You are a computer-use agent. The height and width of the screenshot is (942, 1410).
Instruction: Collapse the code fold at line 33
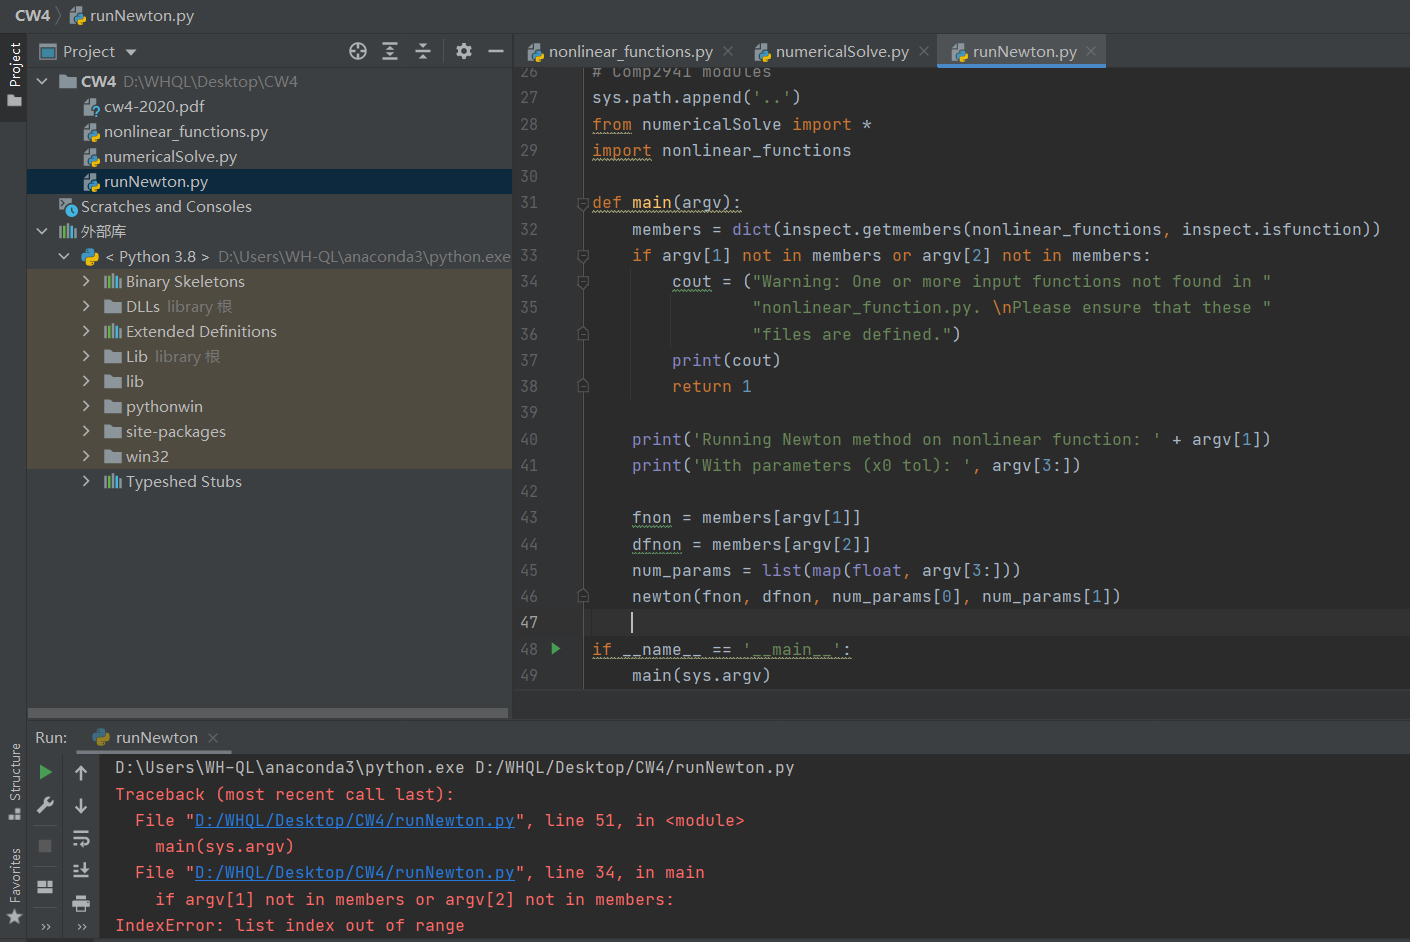[x=582, y=255]
